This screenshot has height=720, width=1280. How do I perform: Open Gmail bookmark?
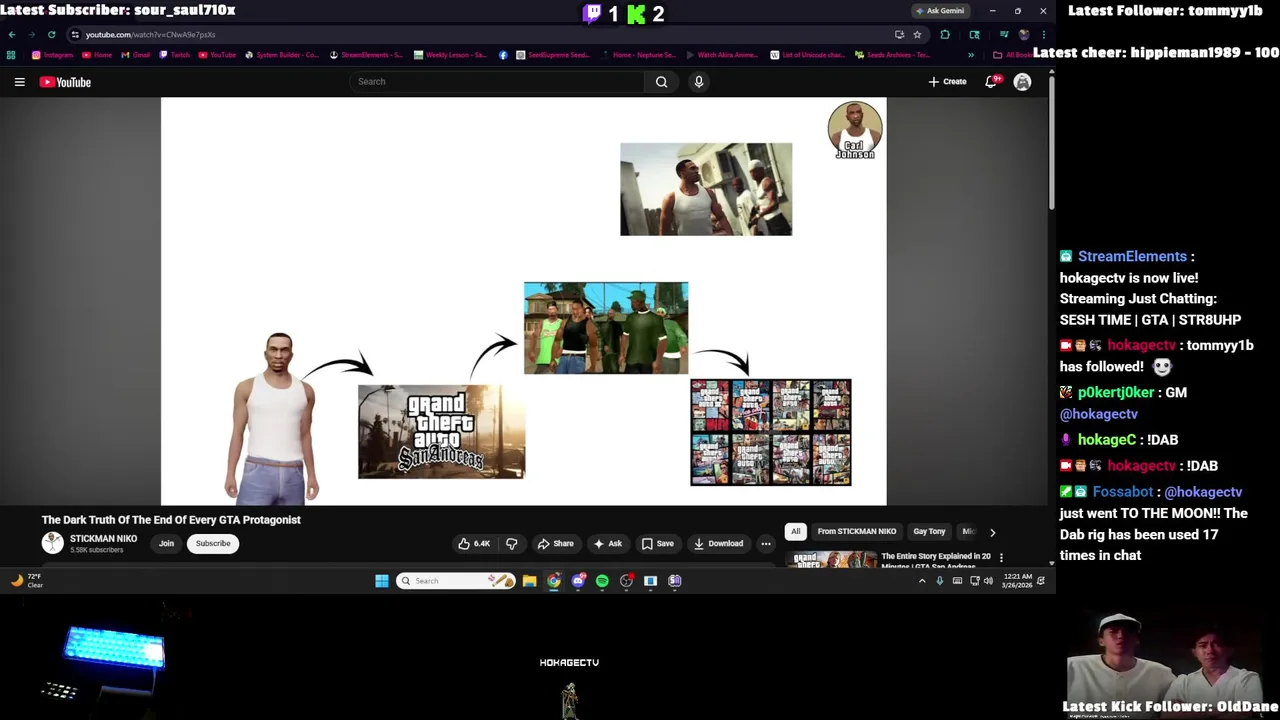[138, 55]
